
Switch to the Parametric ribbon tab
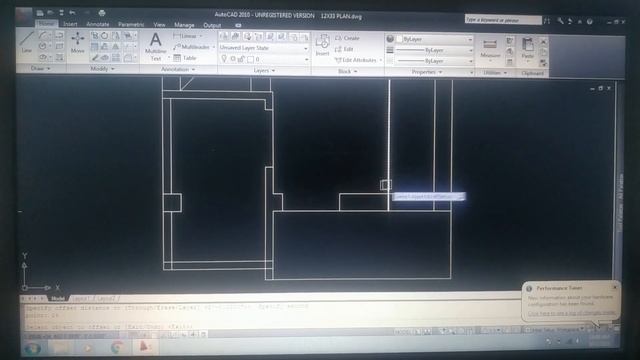pyautogui.click(x=131, y=24)
